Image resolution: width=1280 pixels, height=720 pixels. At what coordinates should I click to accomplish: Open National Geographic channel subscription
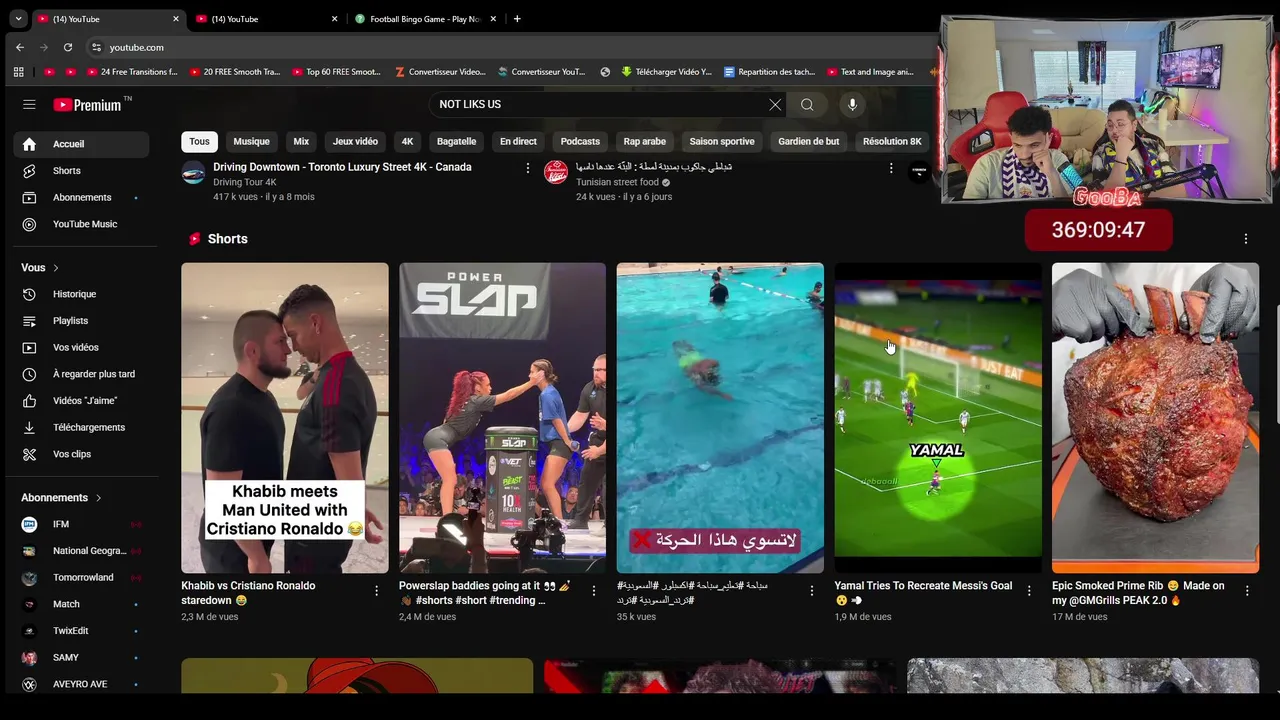(x=82, y=551)
